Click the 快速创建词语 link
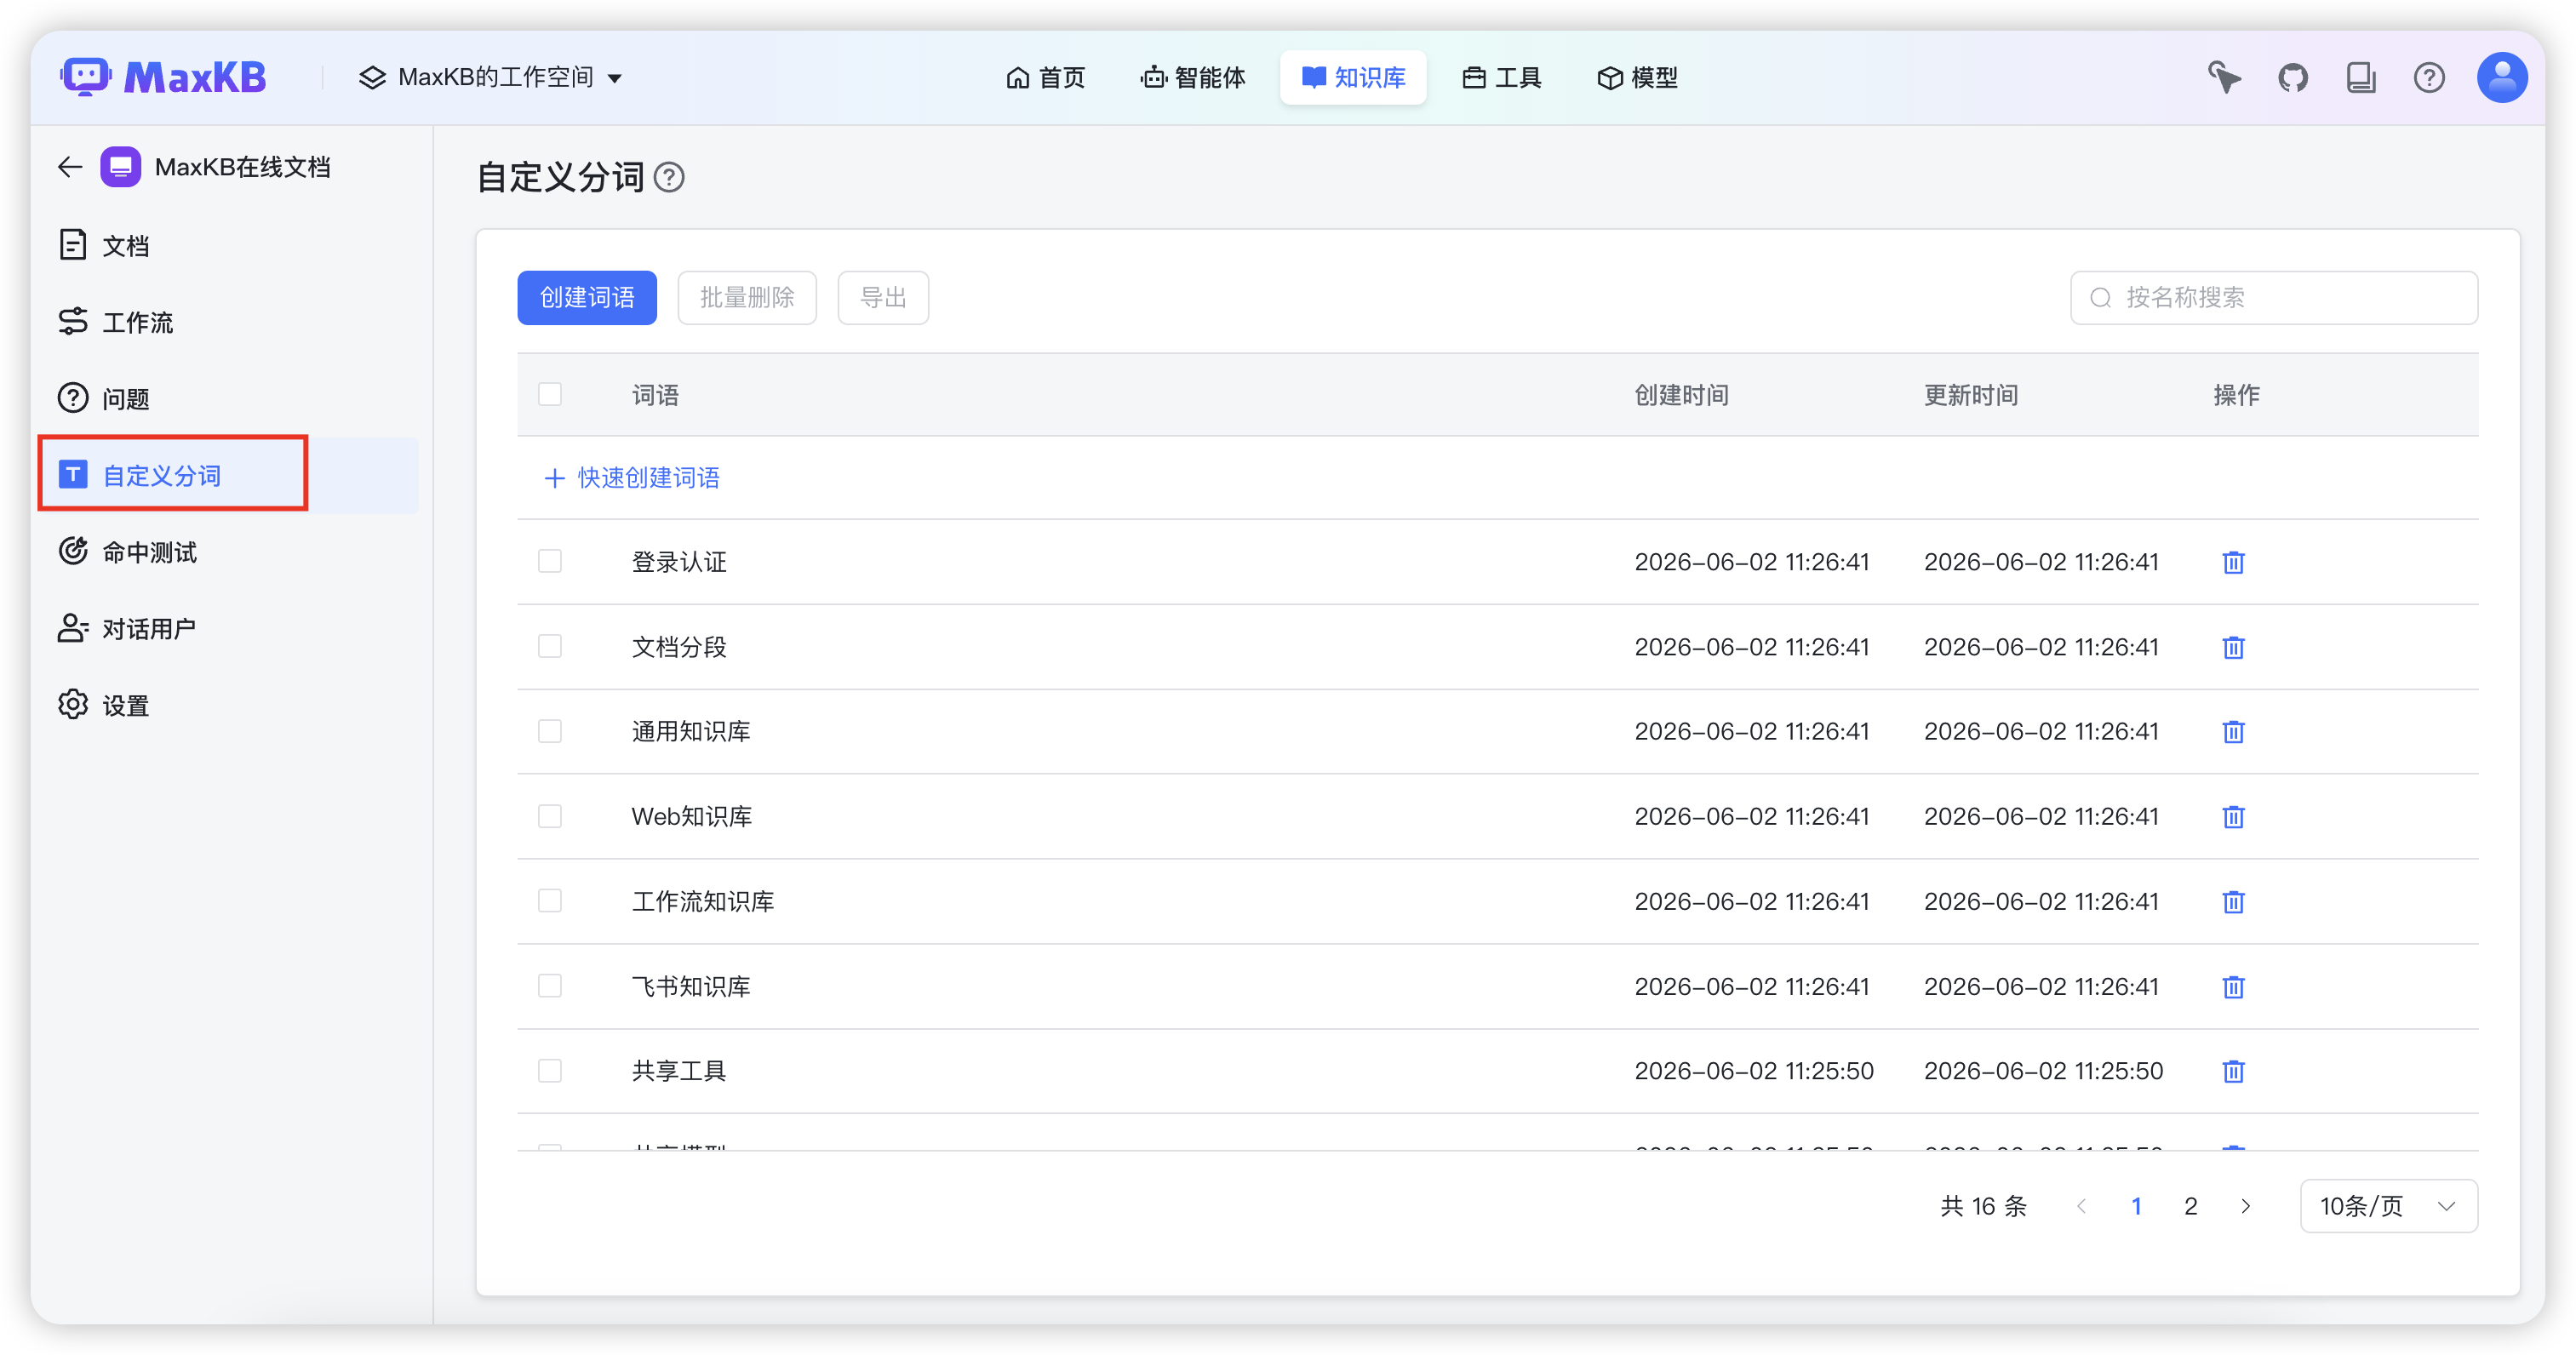2576x1355 pixels. coord(632,478)
